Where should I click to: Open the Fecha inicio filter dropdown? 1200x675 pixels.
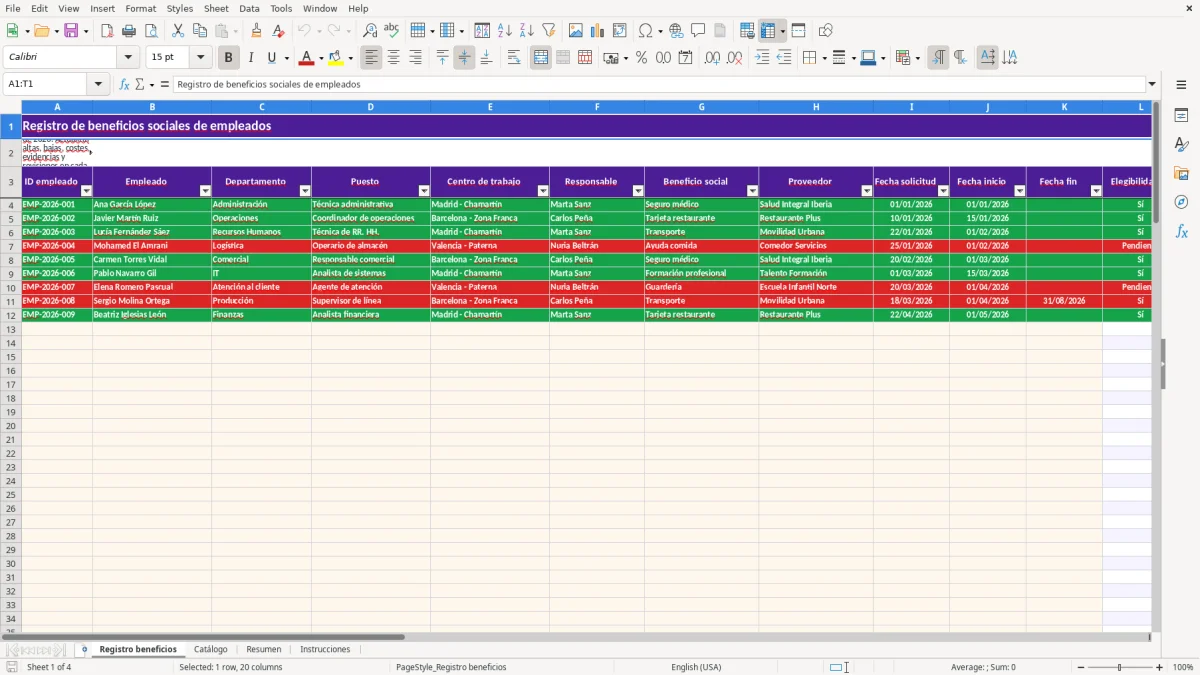pos(1020,191)
